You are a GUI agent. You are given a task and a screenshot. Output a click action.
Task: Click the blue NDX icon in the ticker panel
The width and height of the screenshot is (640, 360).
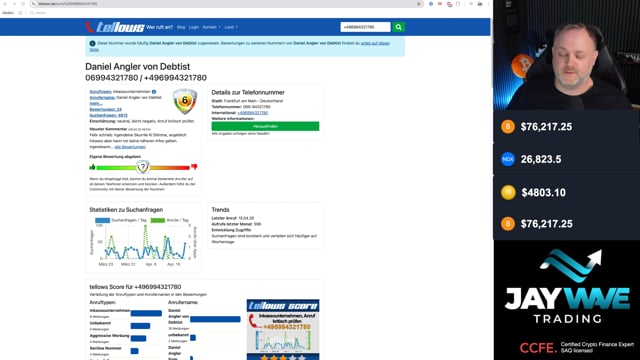508,159
